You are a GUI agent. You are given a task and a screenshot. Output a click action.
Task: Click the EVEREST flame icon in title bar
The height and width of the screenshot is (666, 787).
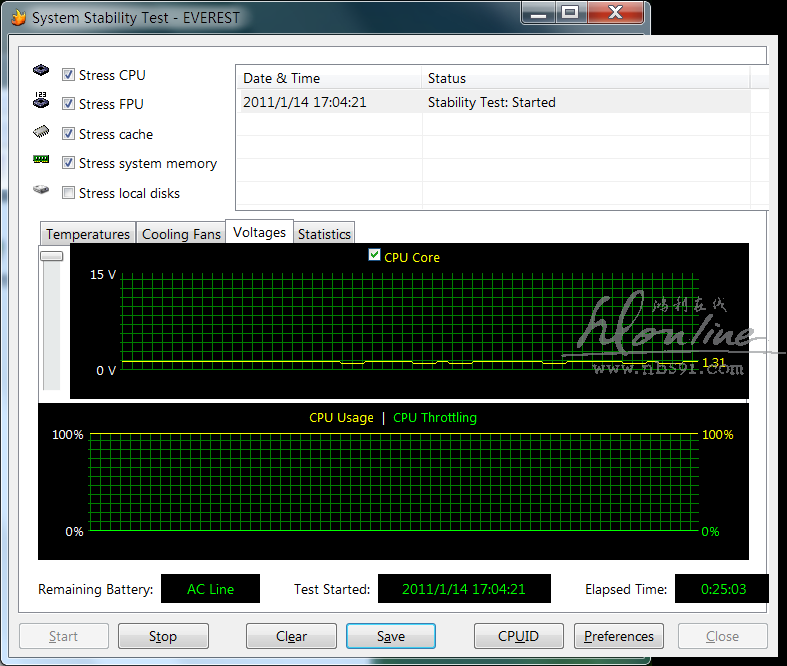click(18, 18)
